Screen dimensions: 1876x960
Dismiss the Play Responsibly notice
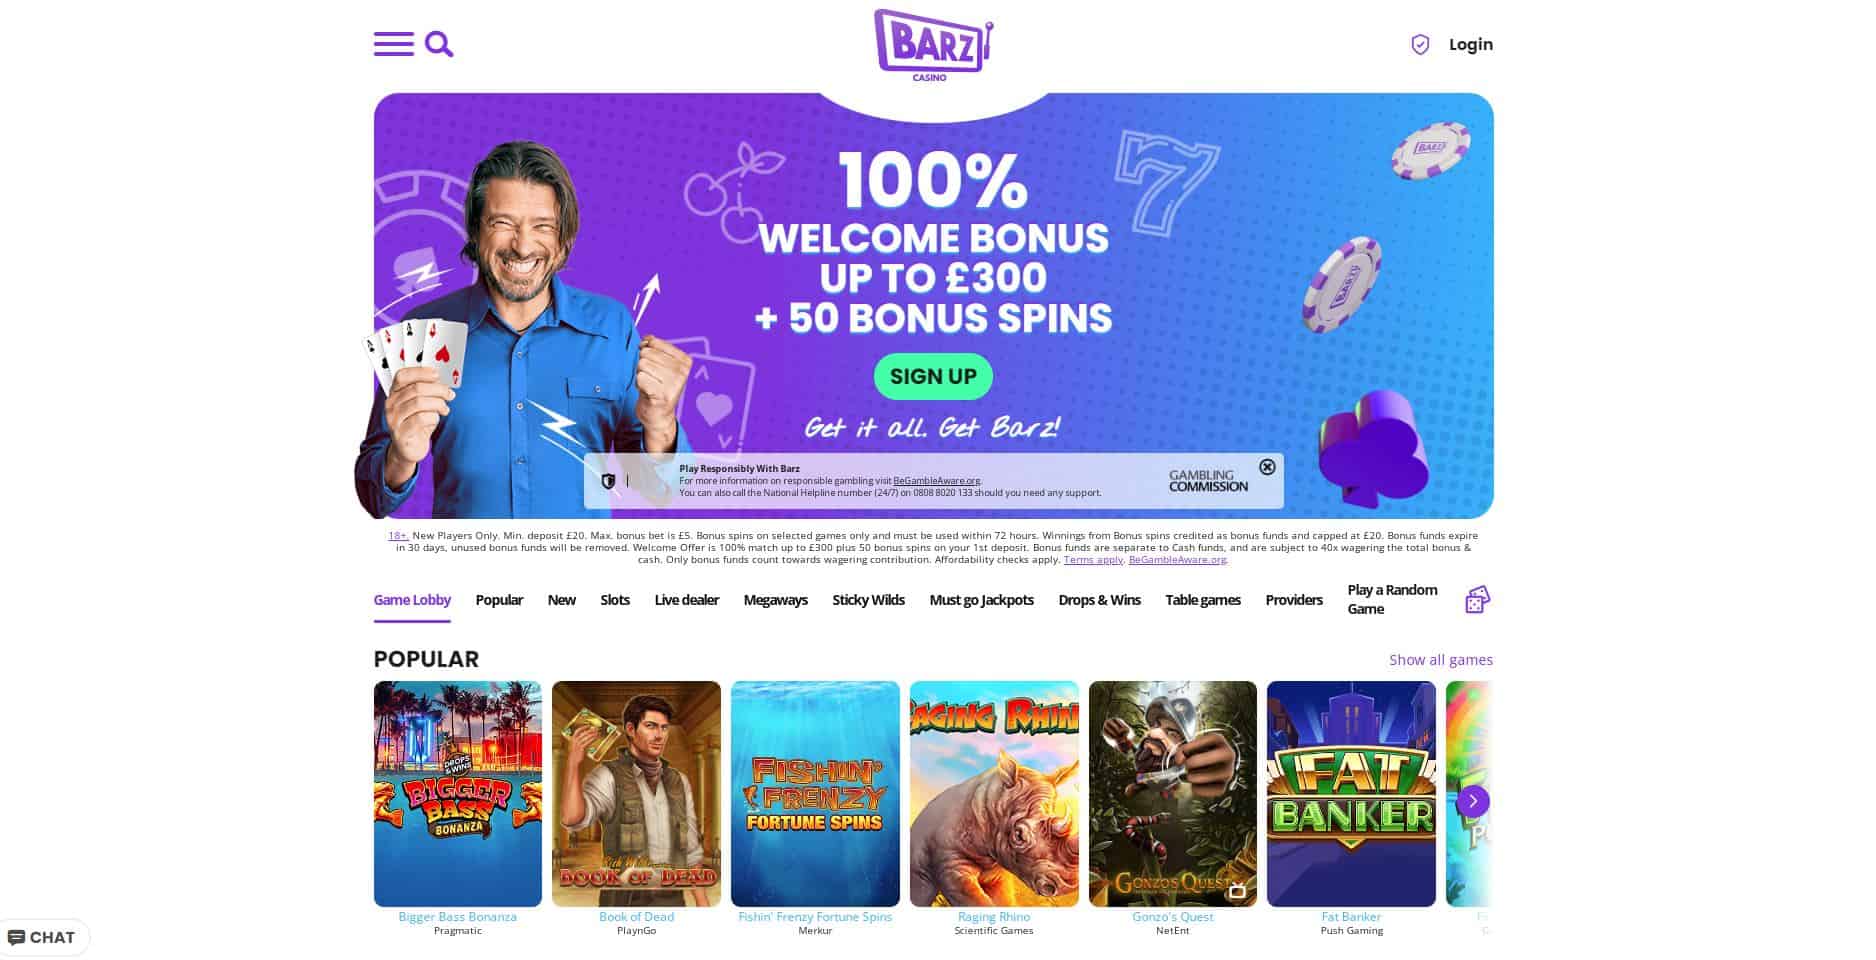click(x=1267, y=467)
